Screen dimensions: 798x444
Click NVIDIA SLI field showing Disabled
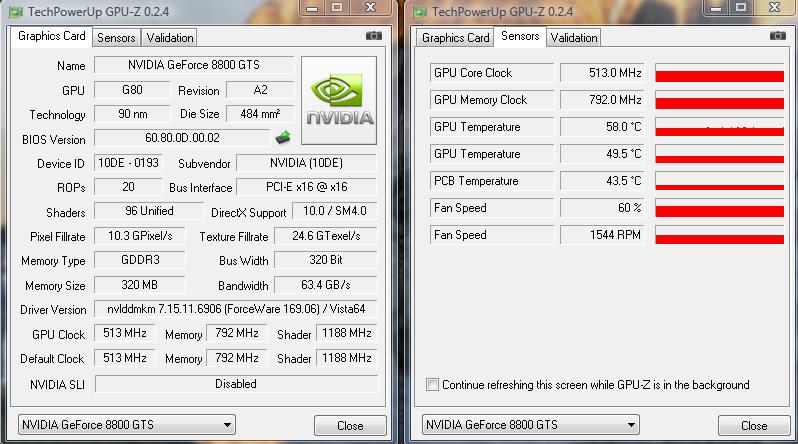pos(236,383)
